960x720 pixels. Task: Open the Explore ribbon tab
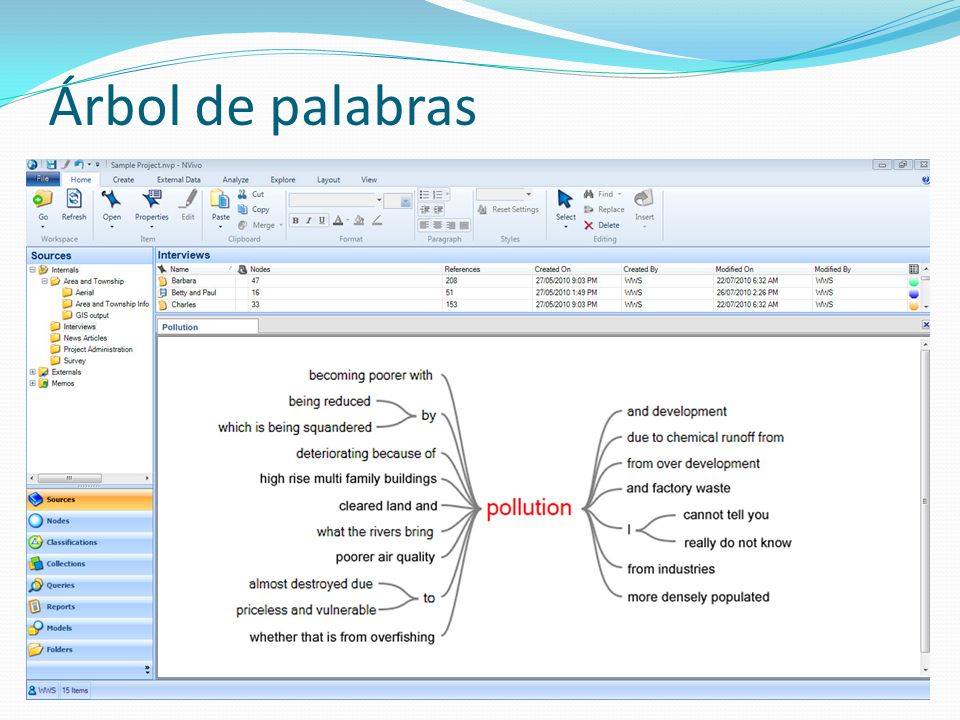(x=283, y=179)
